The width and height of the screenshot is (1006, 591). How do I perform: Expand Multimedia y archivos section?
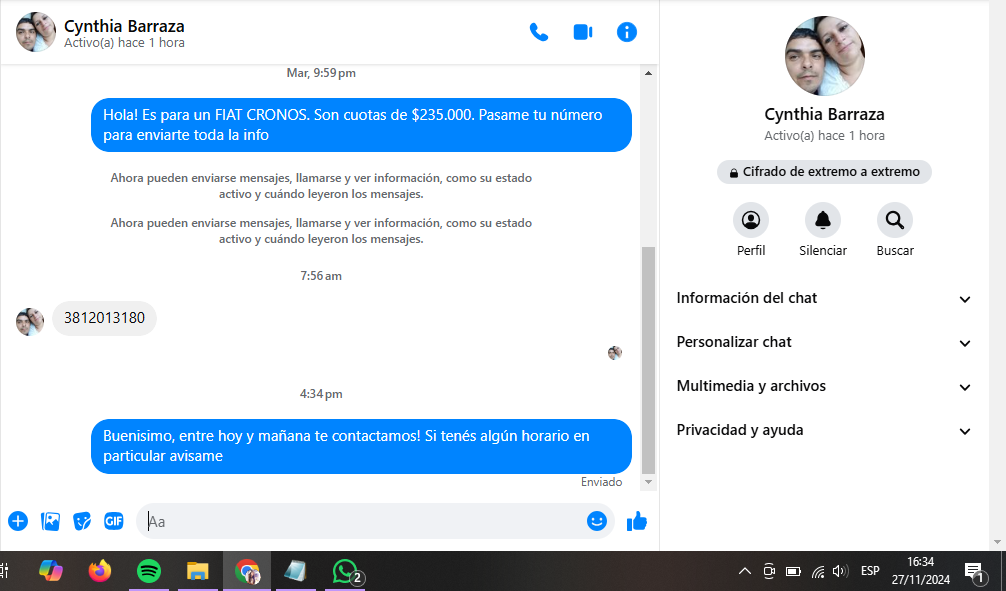[824, 386]
